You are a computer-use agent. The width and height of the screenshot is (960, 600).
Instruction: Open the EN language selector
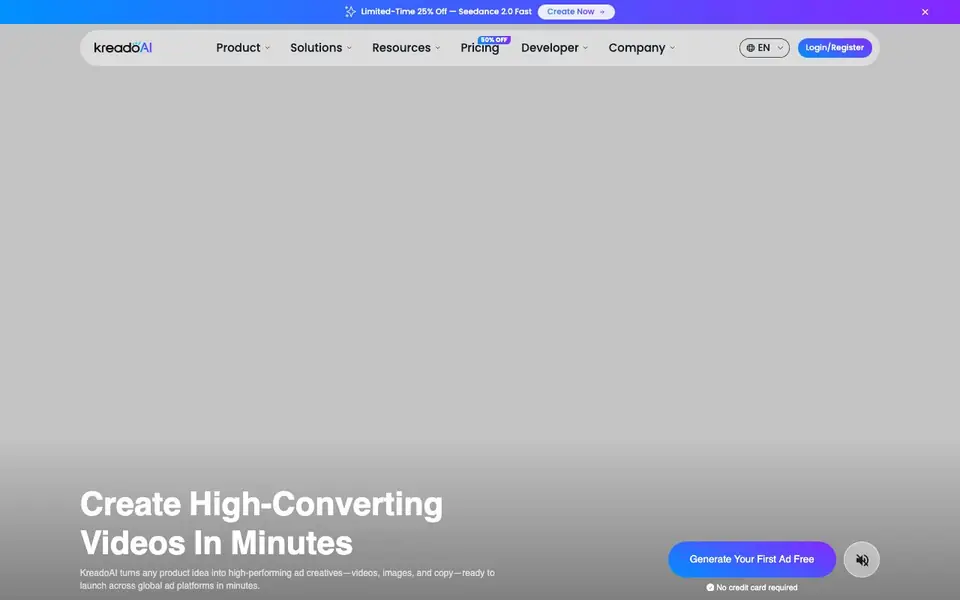(x=764, y=48)
